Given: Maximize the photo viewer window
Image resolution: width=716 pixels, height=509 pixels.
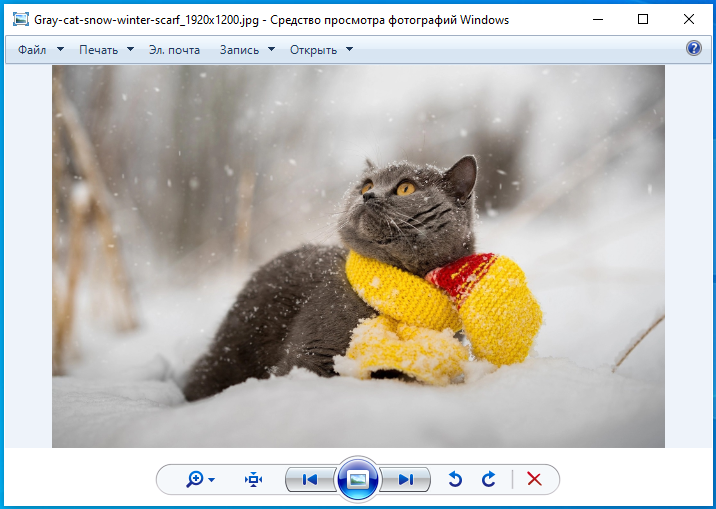Looking at the screenshot, I should pos(642,19).
